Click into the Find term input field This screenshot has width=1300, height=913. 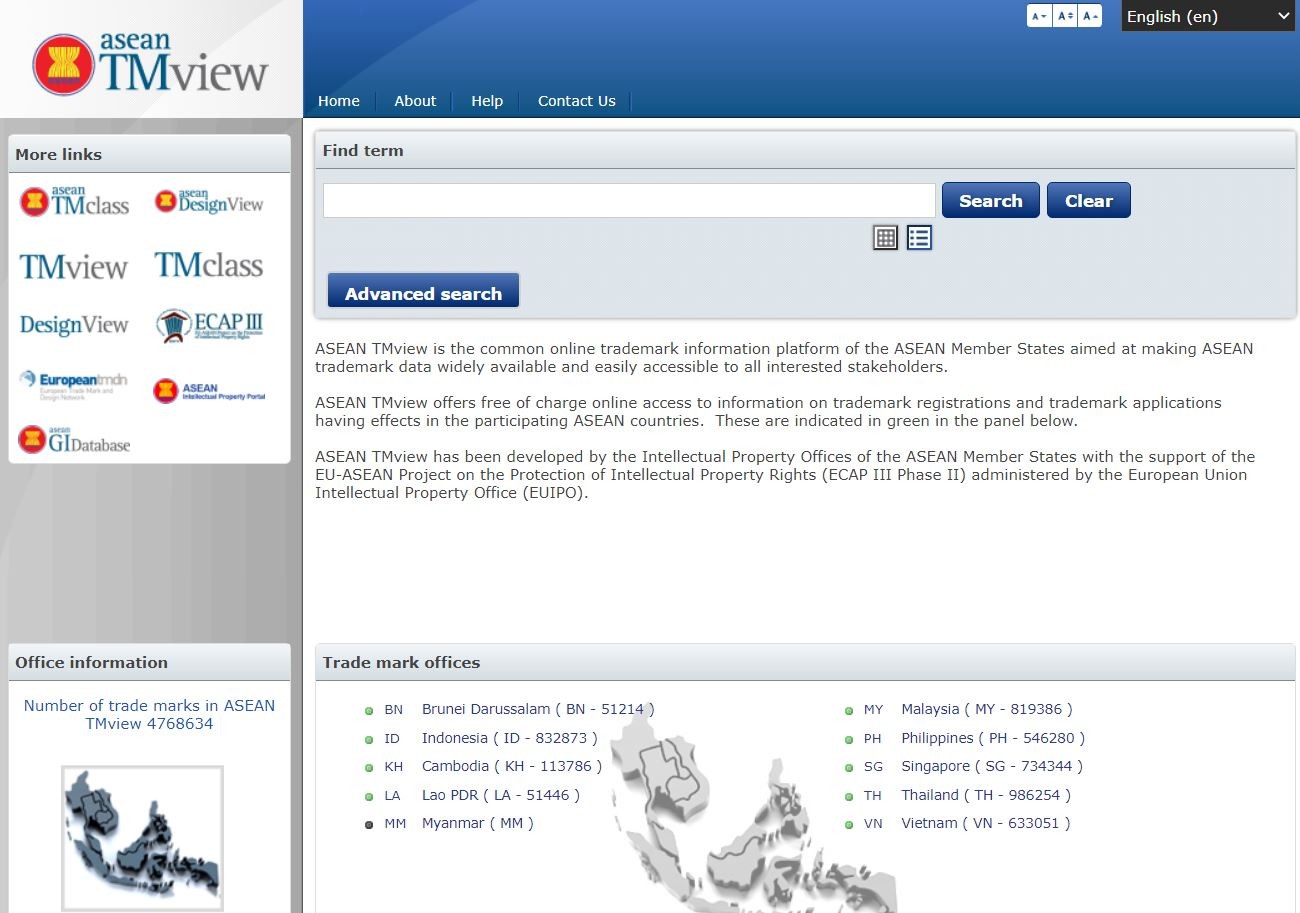[x=628, y=200]
